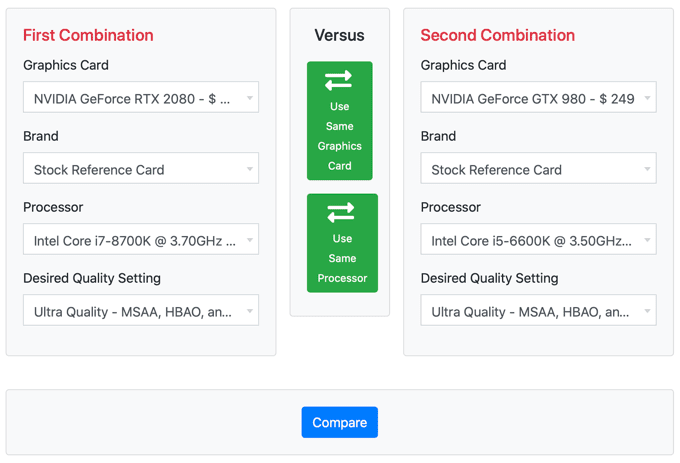Click the First Combination heading
The height and width of the screenshot is (463, 680).
[88, 35]
